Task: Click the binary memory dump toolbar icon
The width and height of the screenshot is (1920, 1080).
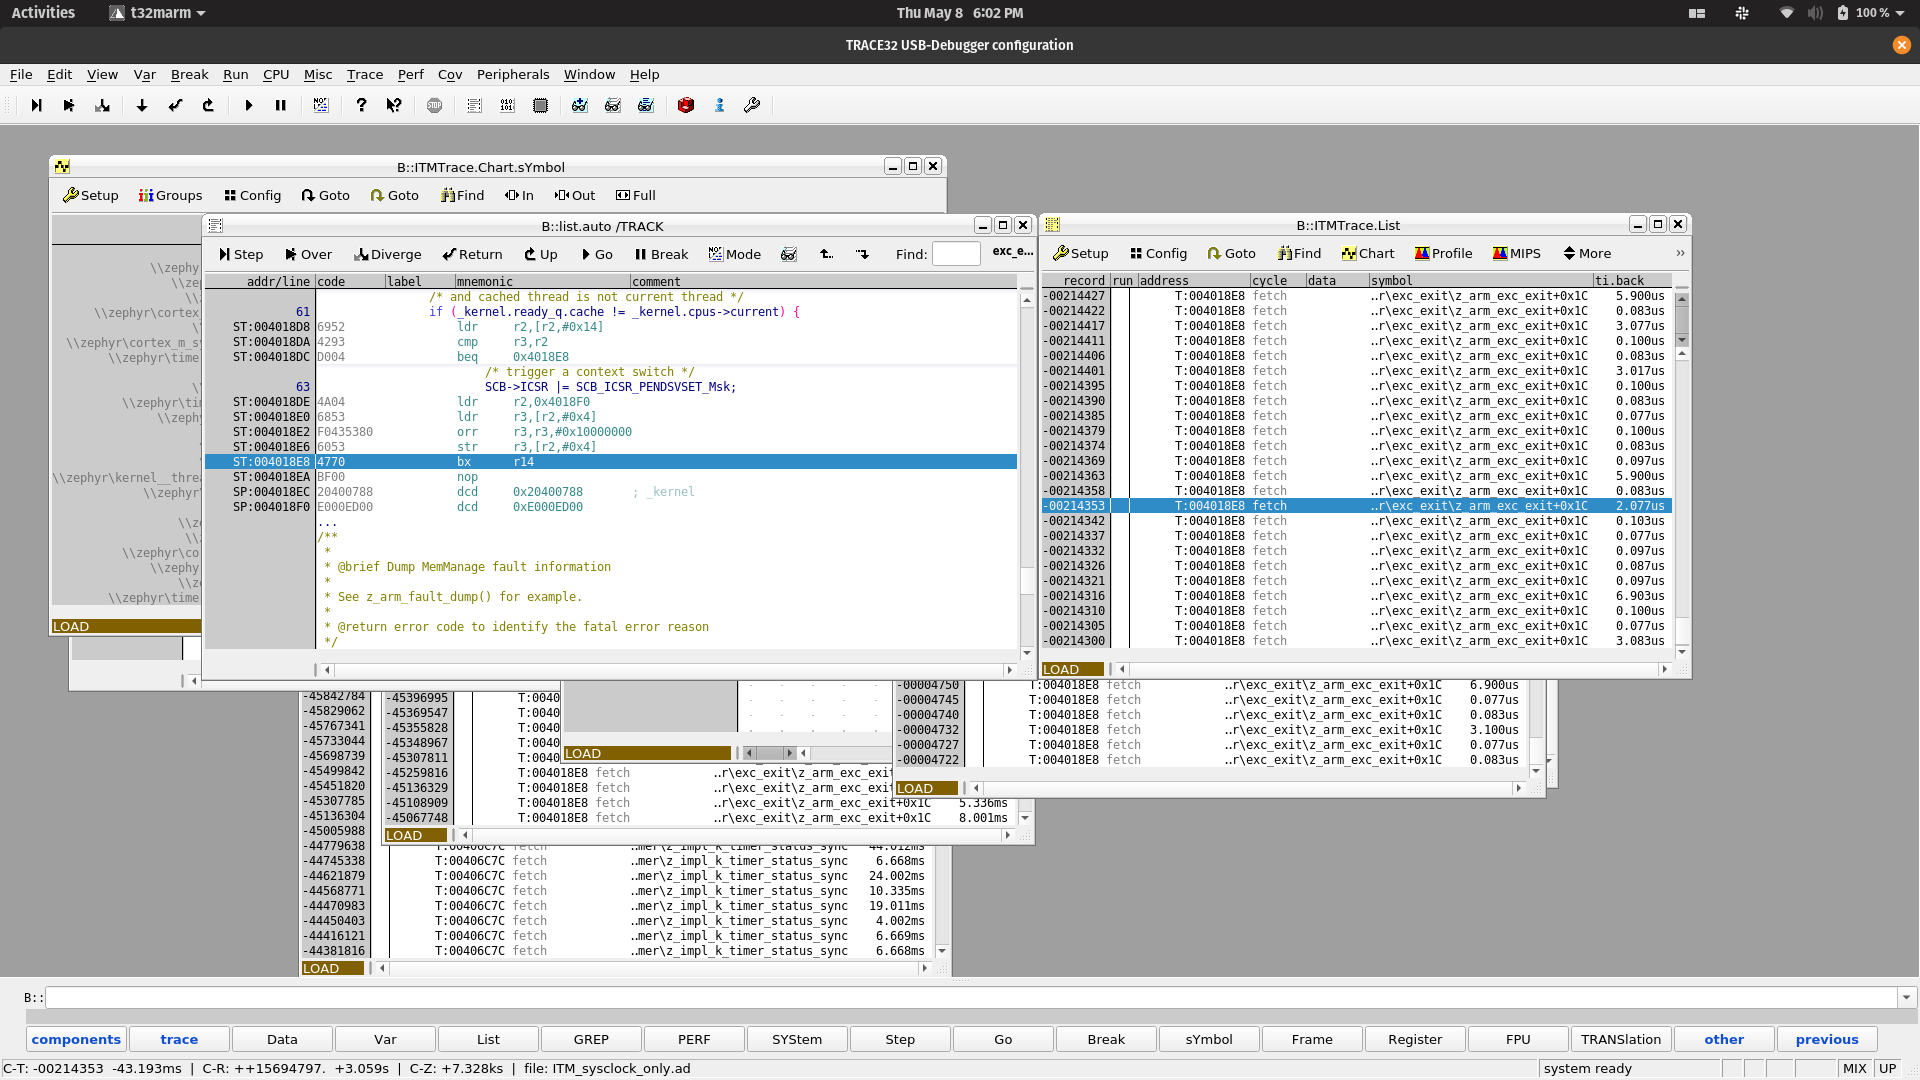Action: 507,105
